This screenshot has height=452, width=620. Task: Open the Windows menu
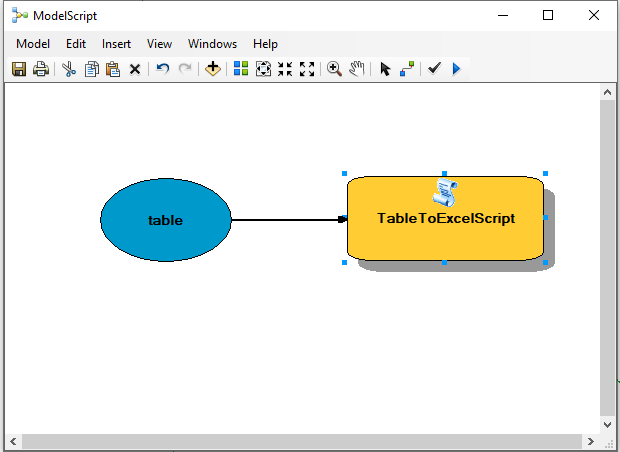pos(212,44)
